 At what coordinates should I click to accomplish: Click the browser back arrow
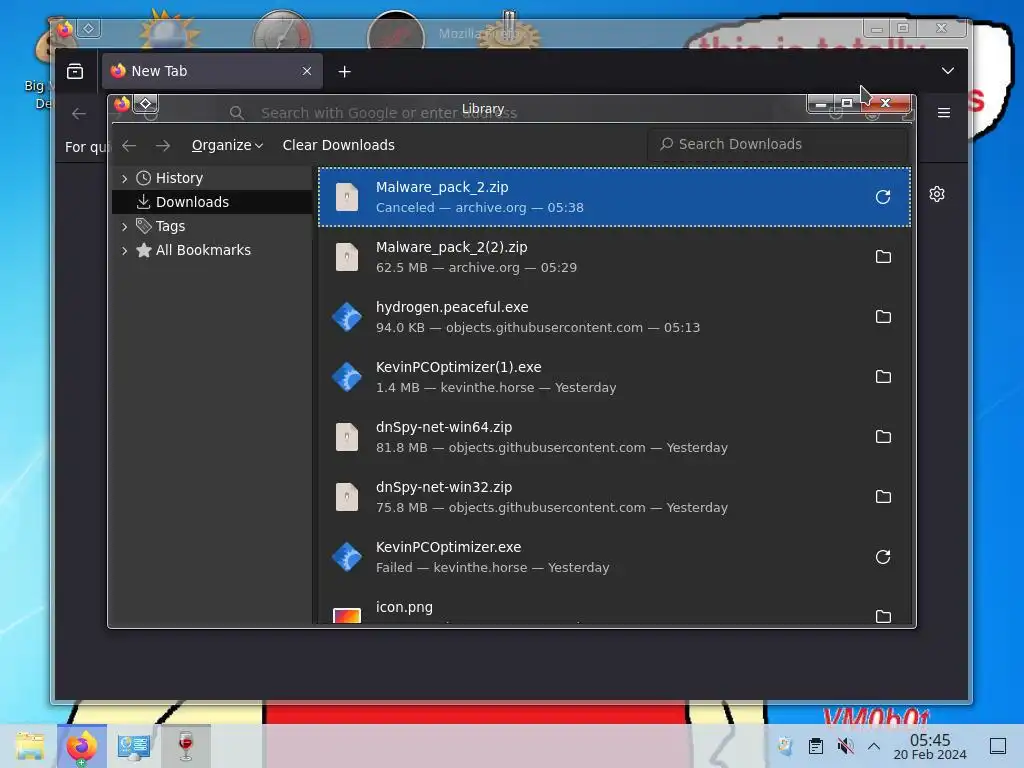tap(79, 114)
